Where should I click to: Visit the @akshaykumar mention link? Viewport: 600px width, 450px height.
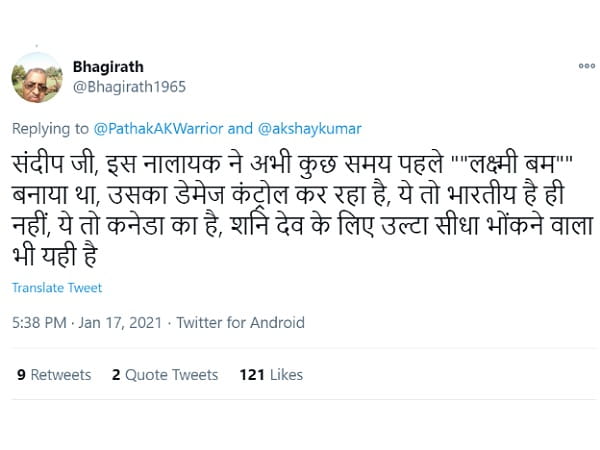tap(310, 129)
